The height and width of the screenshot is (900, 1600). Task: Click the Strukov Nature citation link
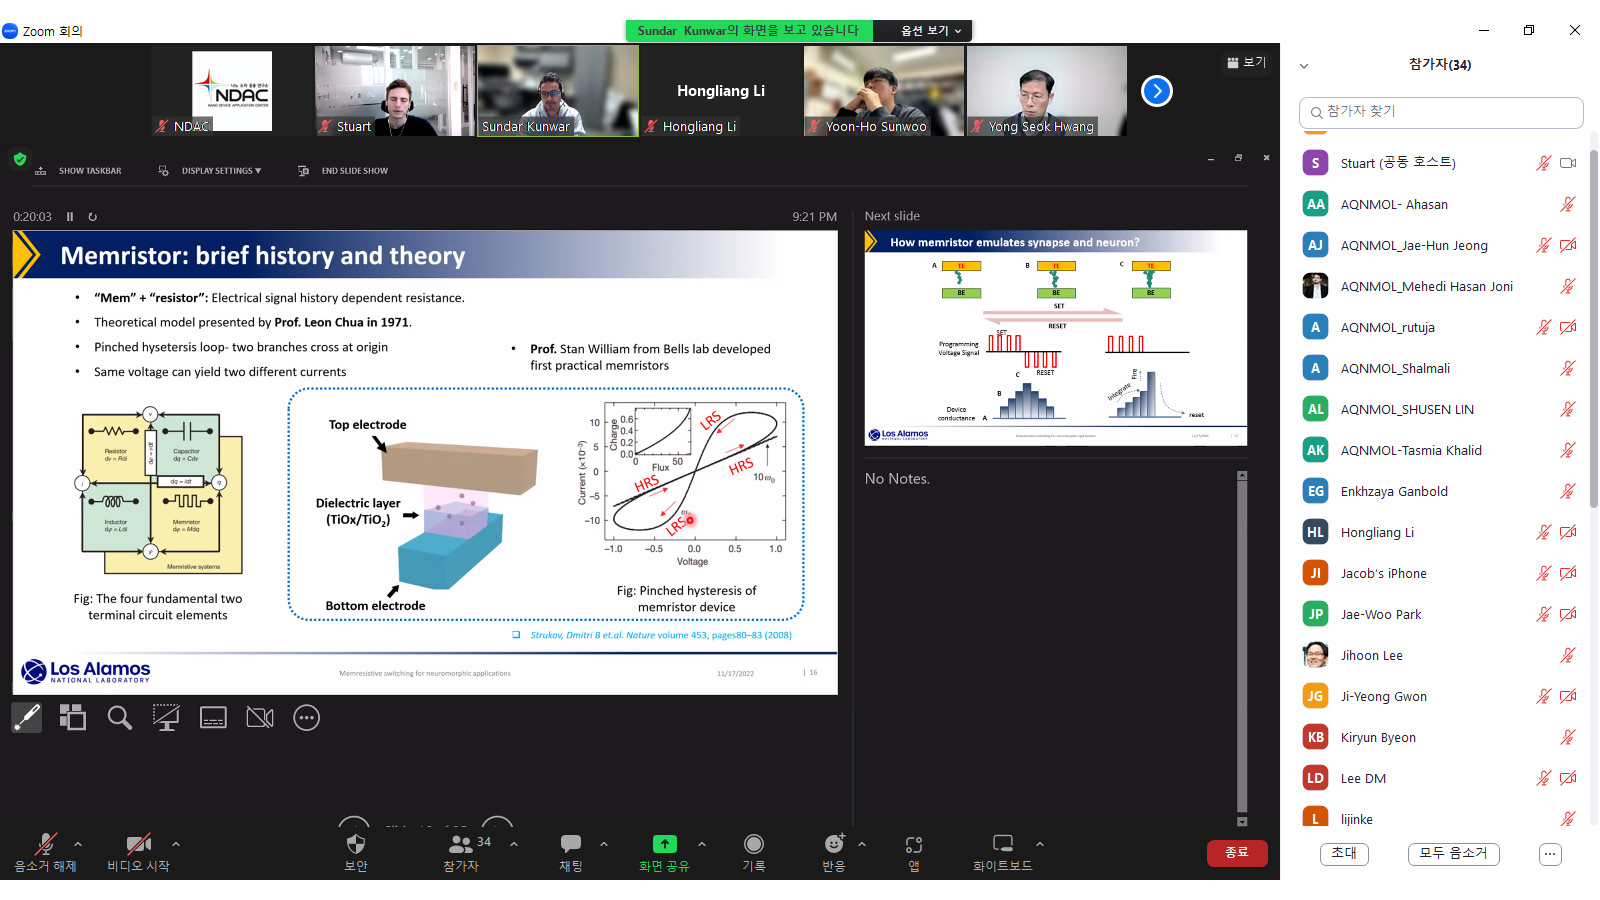tap(661, 635)
